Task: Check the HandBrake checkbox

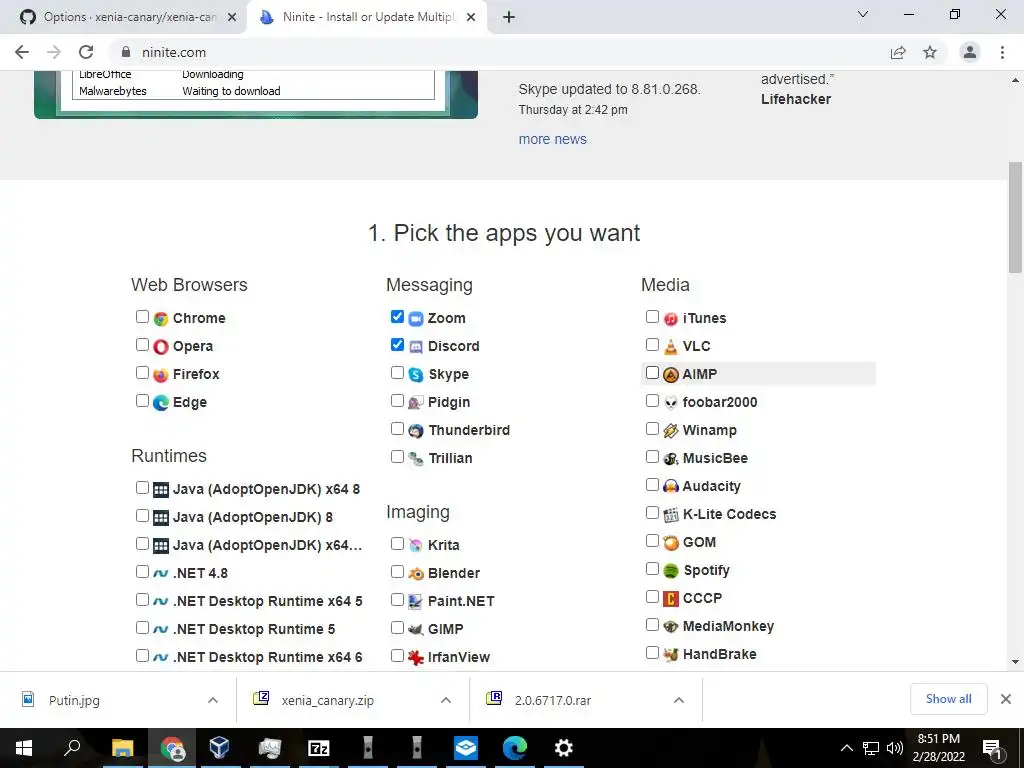Action: [x=652, y=652]
